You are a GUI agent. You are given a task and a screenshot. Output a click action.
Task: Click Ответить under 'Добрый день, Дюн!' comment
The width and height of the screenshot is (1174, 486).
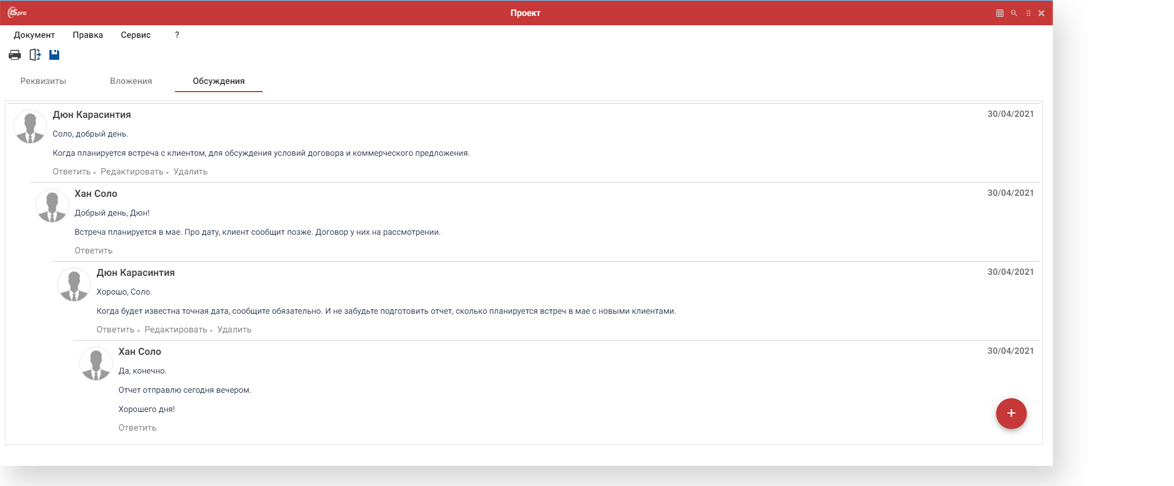(x=94, y=250)
